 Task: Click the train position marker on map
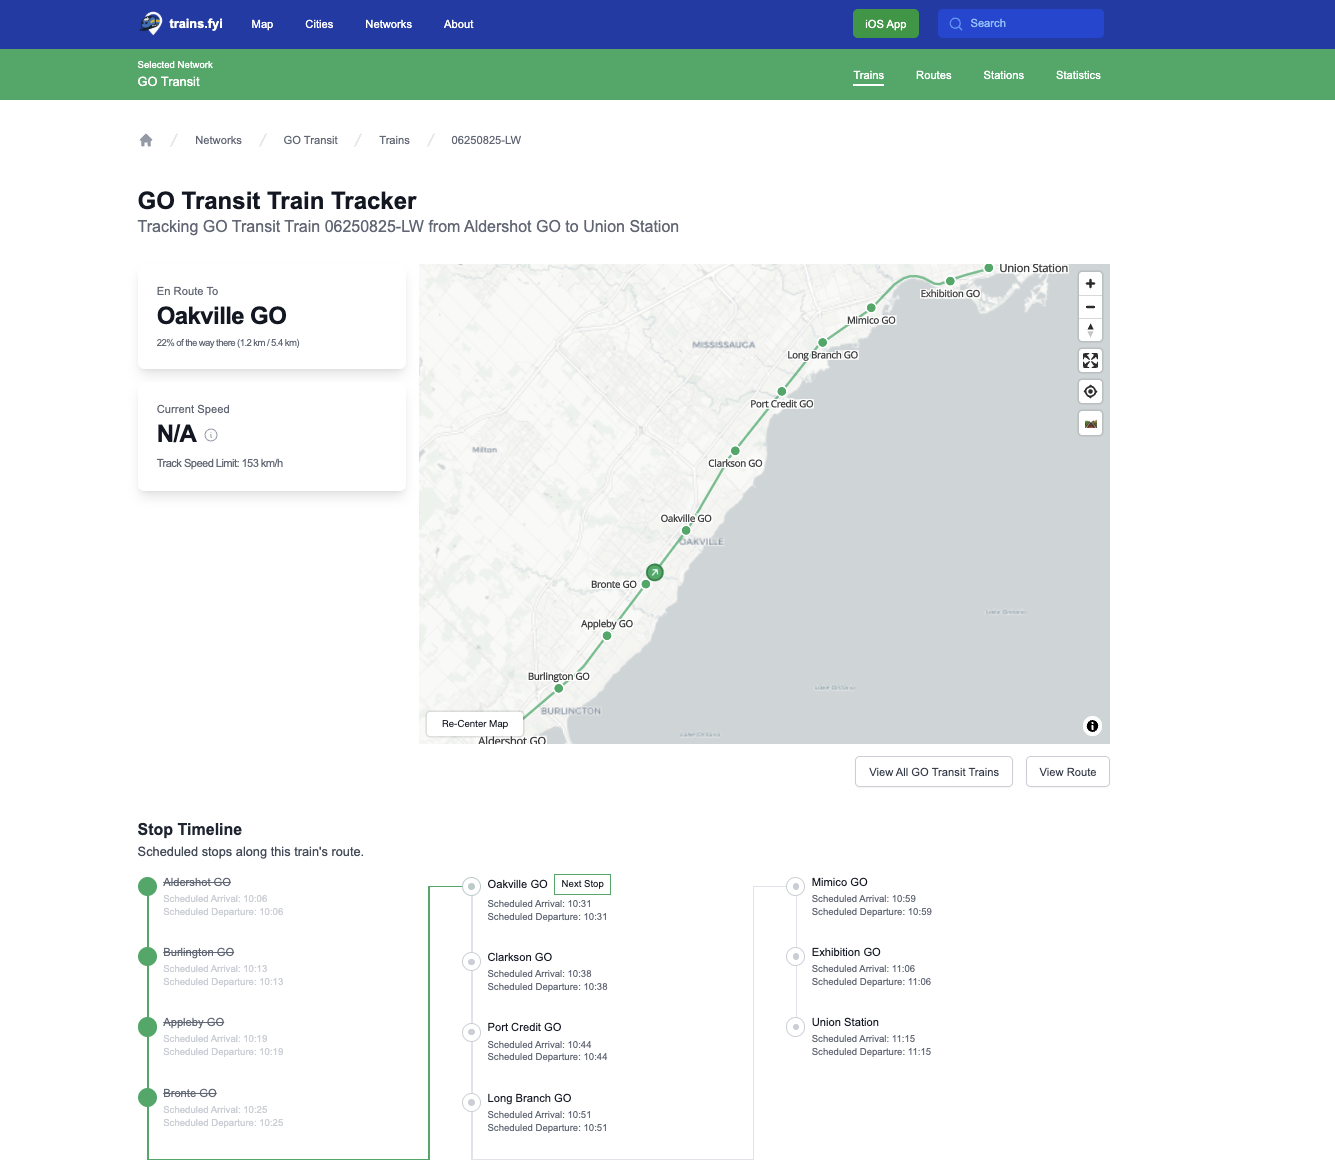tap(654, 572)
